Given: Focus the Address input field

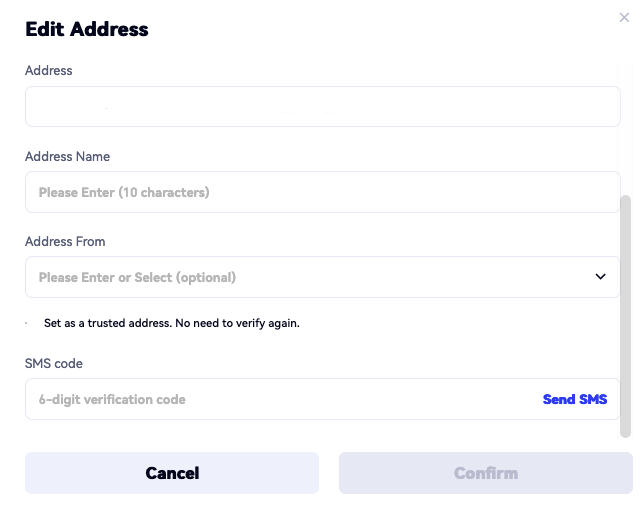Looking at the screenshot, I should point(322,107).
